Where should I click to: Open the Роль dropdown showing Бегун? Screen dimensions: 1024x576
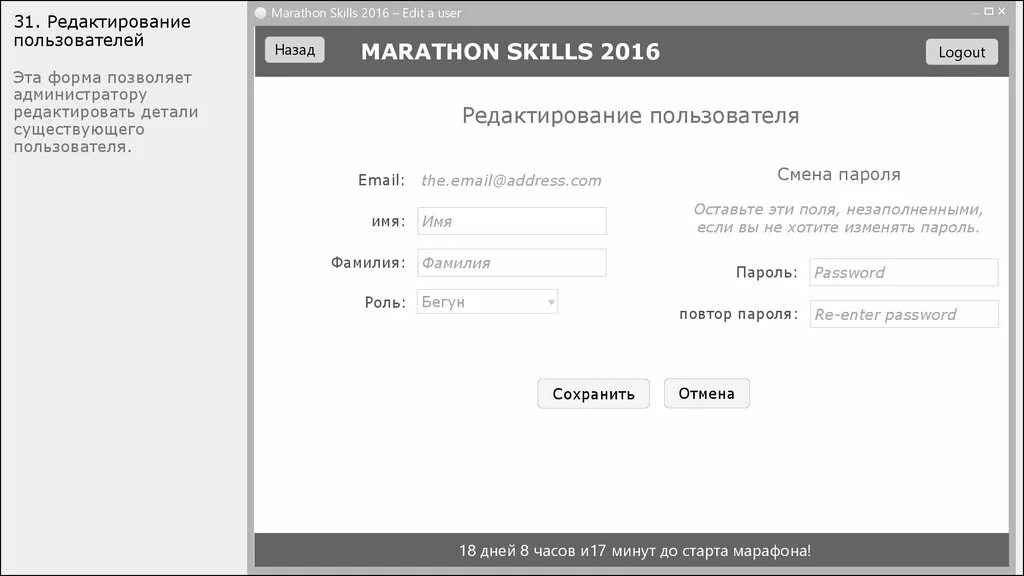tap(487, 302)
